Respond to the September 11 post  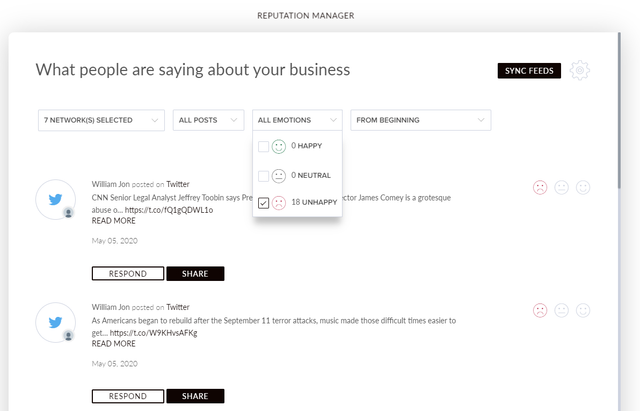pyautogui.click(x=128, y=396)
